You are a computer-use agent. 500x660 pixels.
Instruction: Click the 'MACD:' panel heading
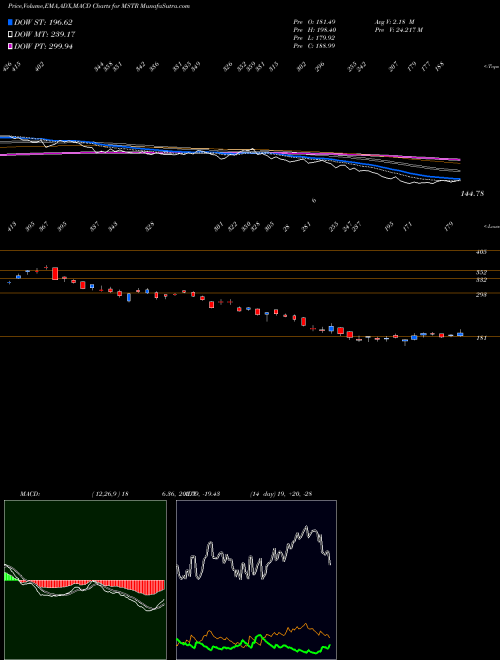click(x=29, y=494)
